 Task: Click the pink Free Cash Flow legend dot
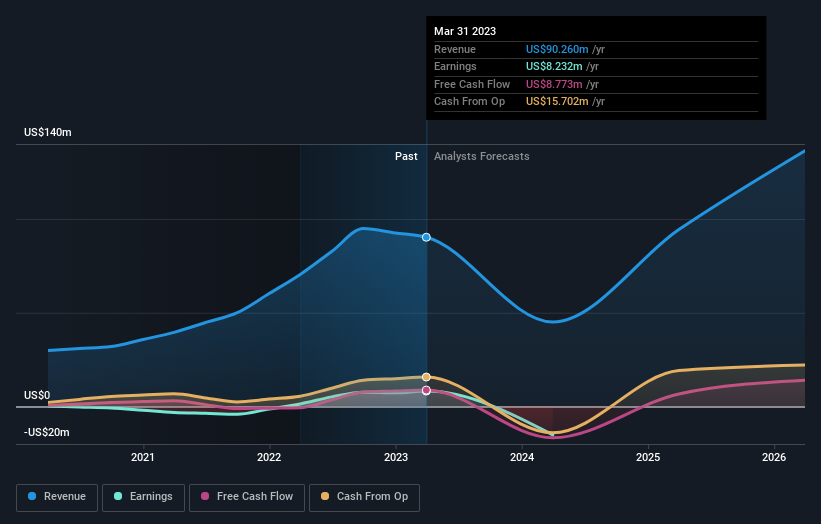coord(205,496)
